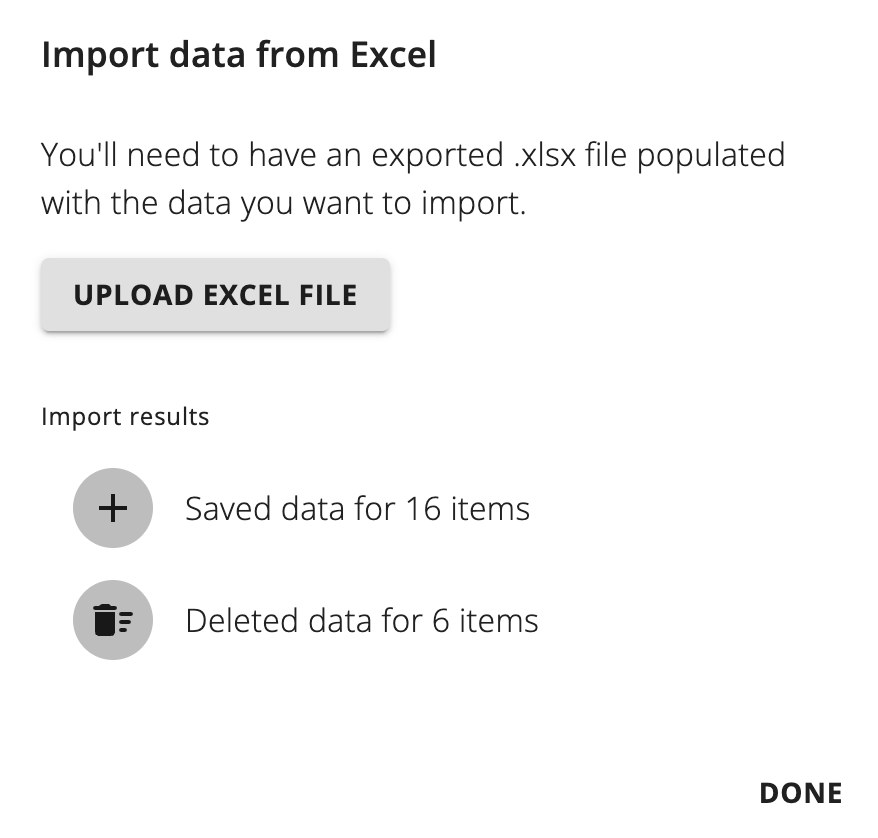This screenshot has height=838, width=878.
Task: Click the word "Excel" in the dialog title
Action: (392, 55)
